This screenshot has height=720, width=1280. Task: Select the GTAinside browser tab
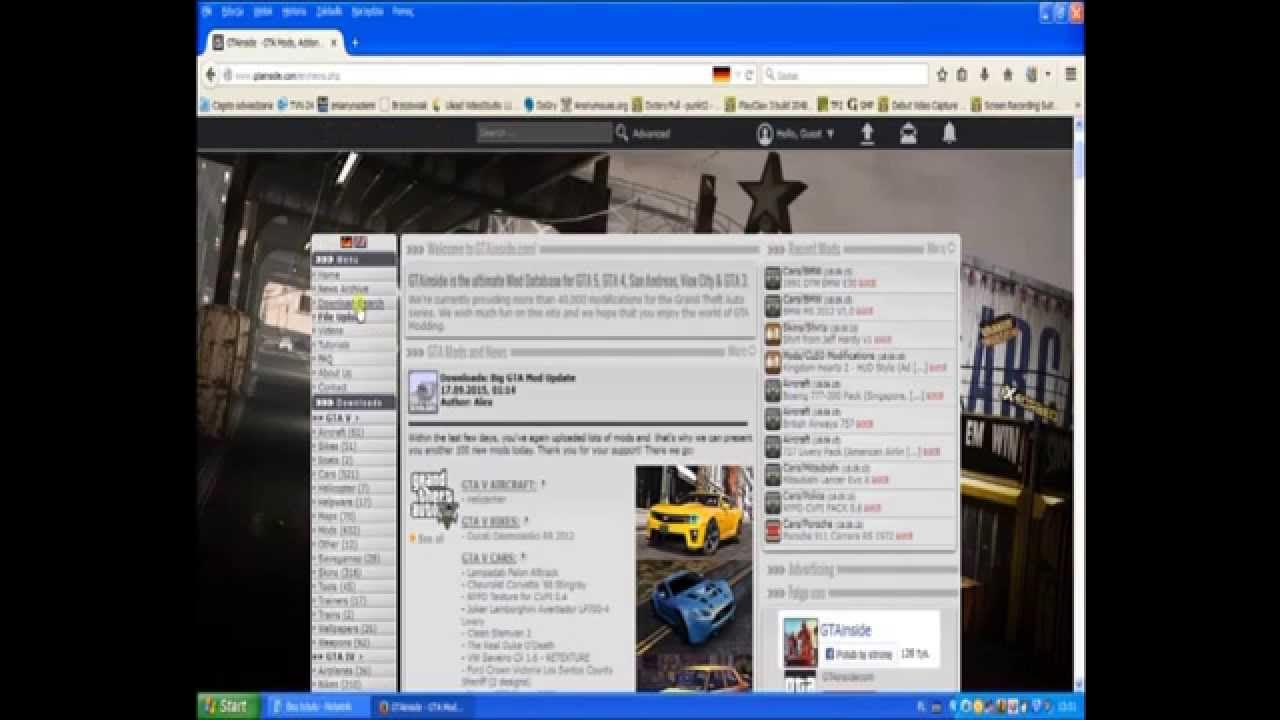click(277, 43)
